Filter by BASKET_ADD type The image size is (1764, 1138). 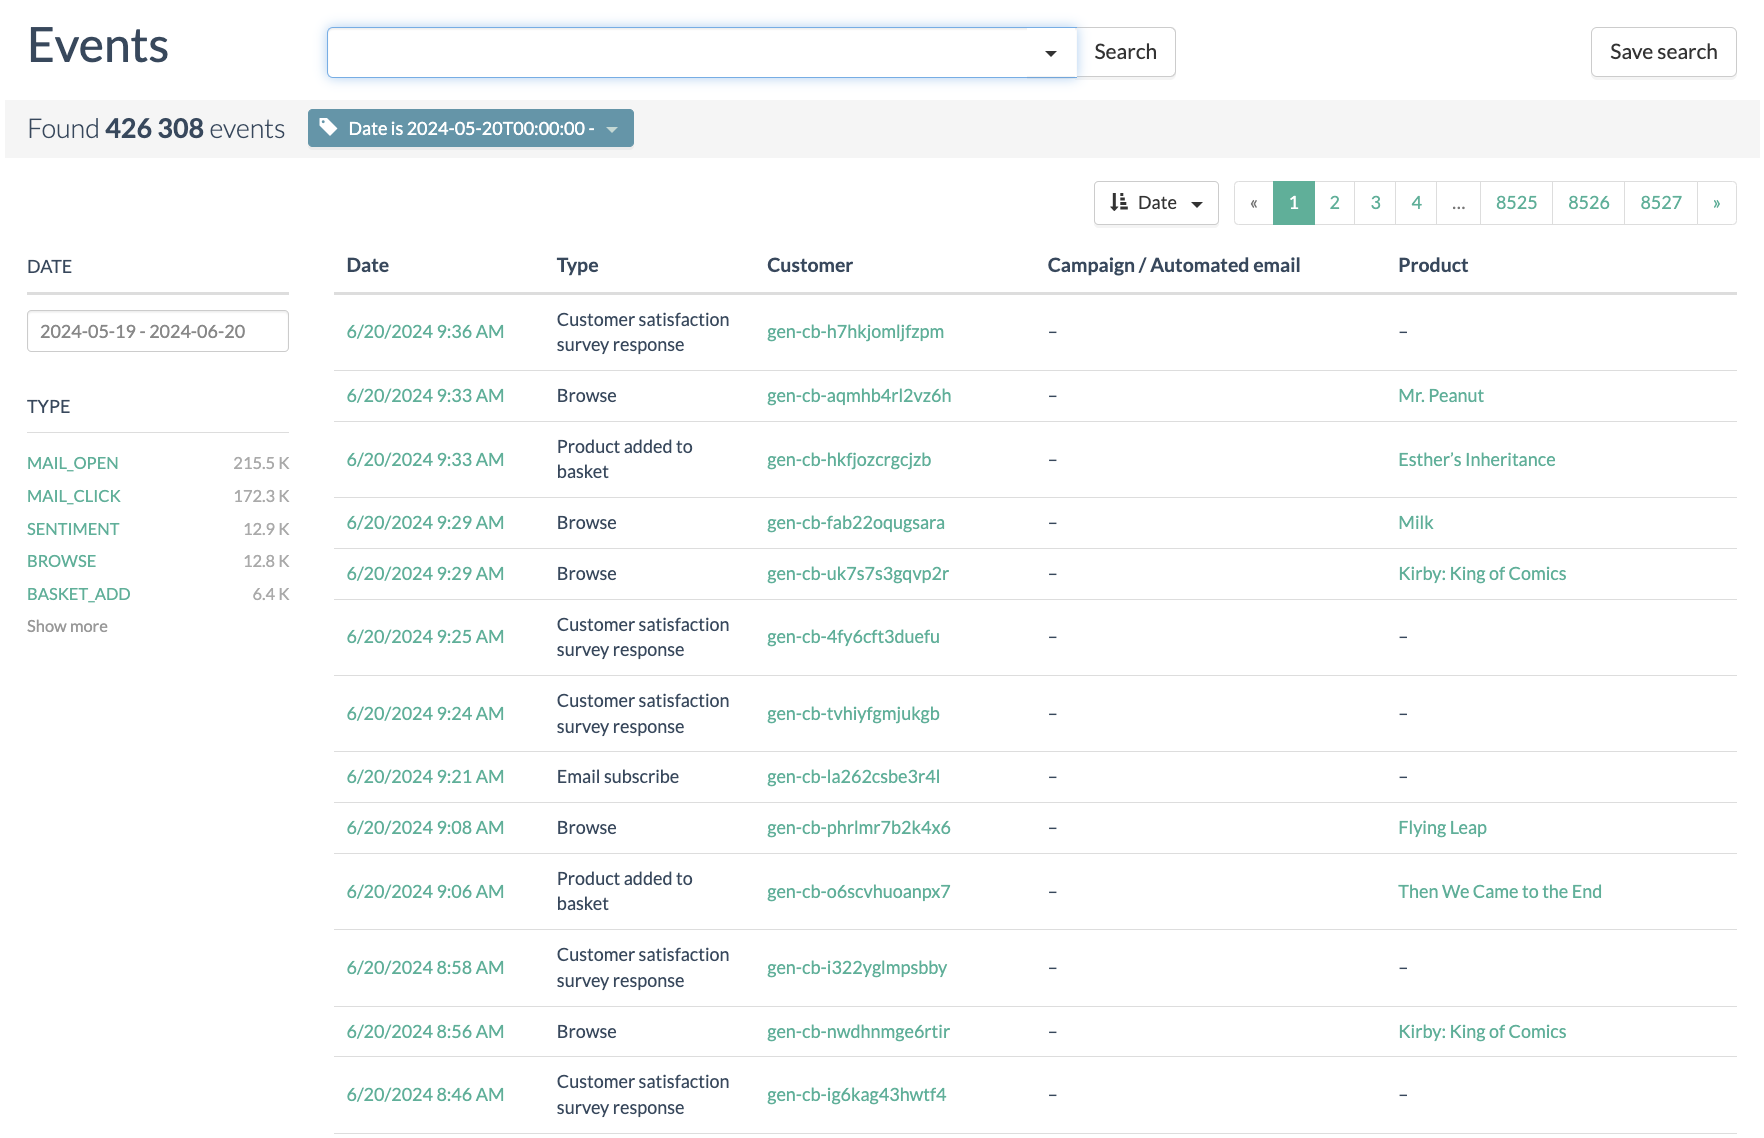[x=79, y=594]
